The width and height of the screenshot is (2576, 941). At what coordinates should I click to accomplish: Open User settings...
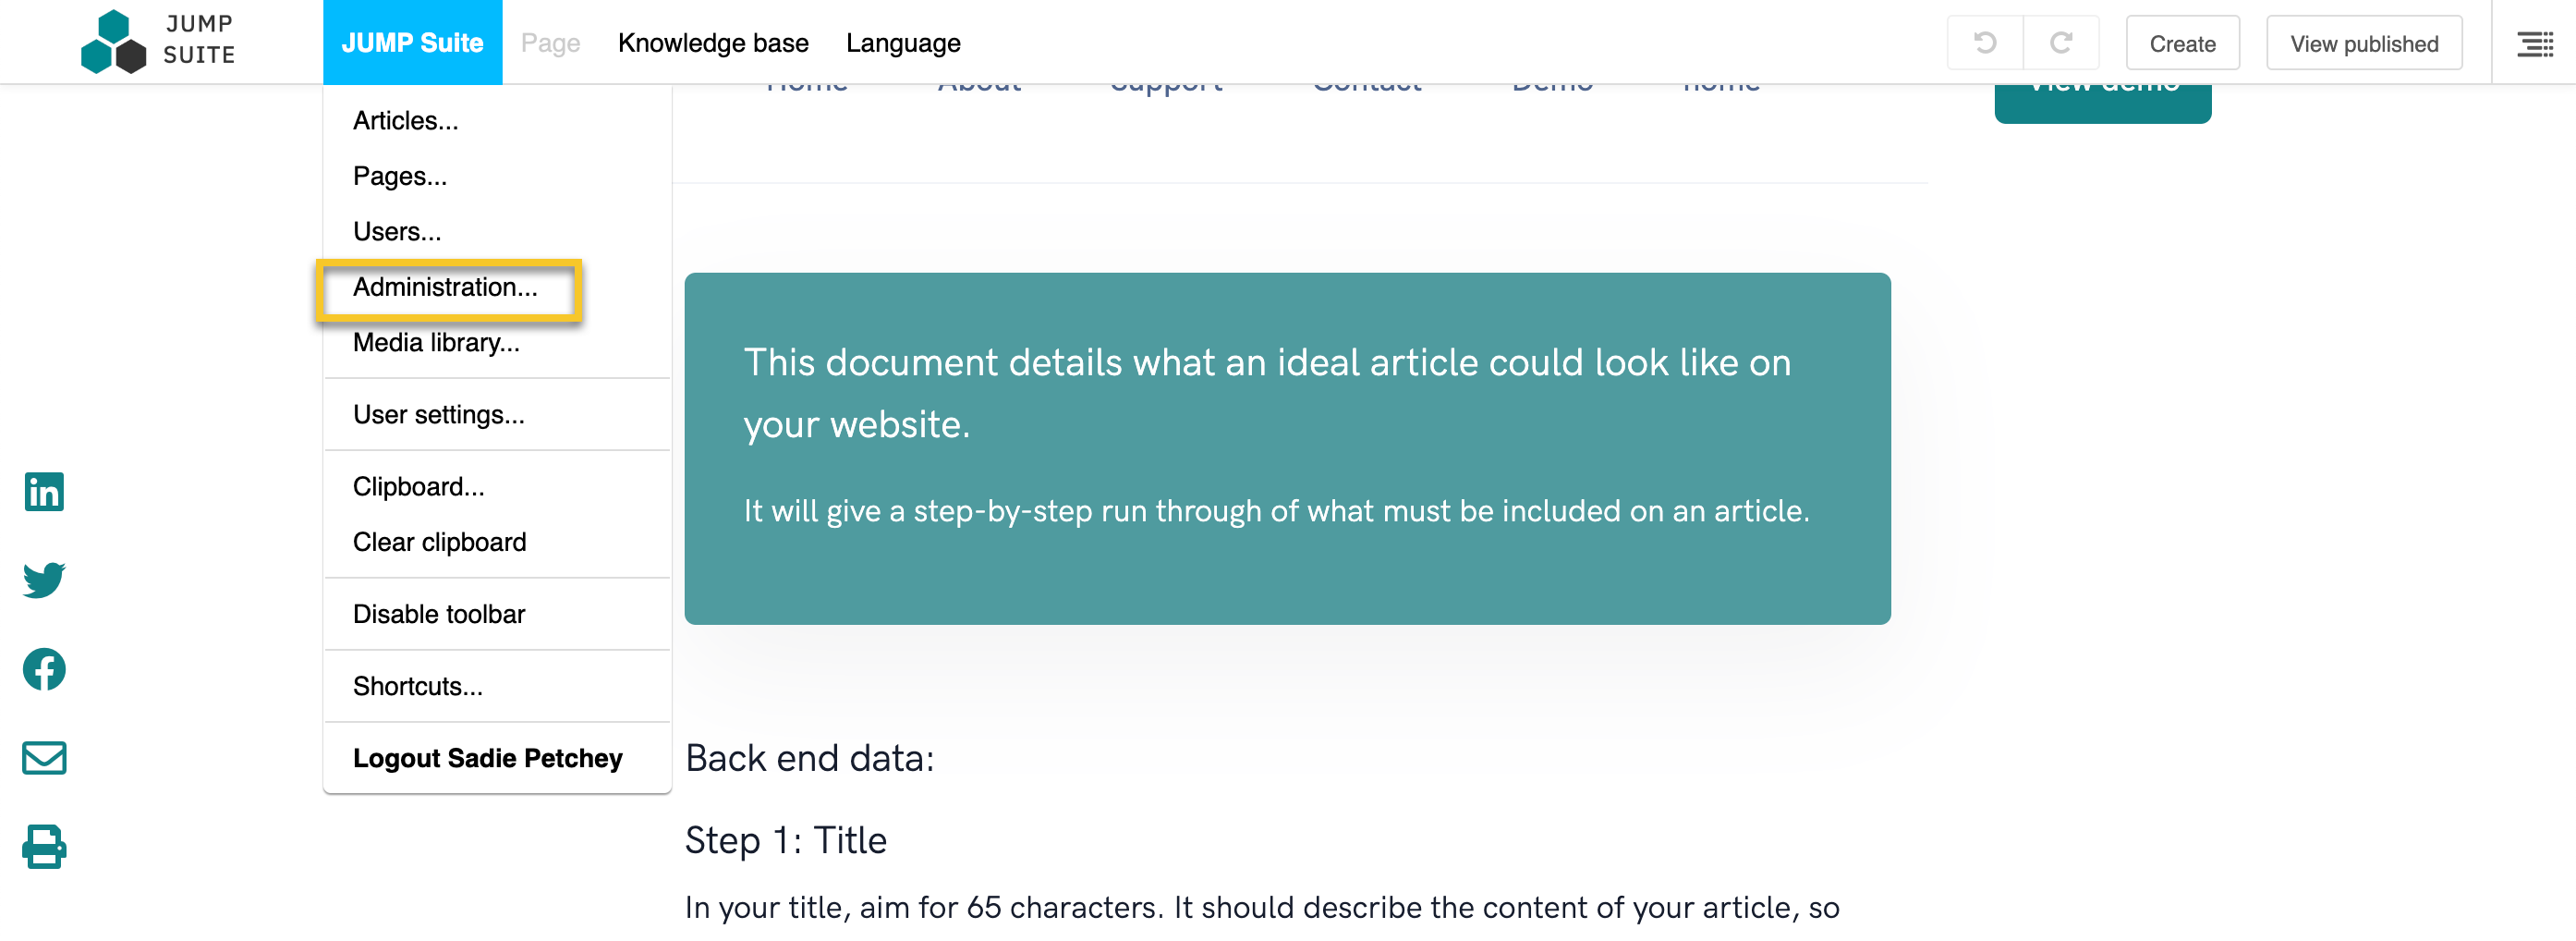pos(497,414)
